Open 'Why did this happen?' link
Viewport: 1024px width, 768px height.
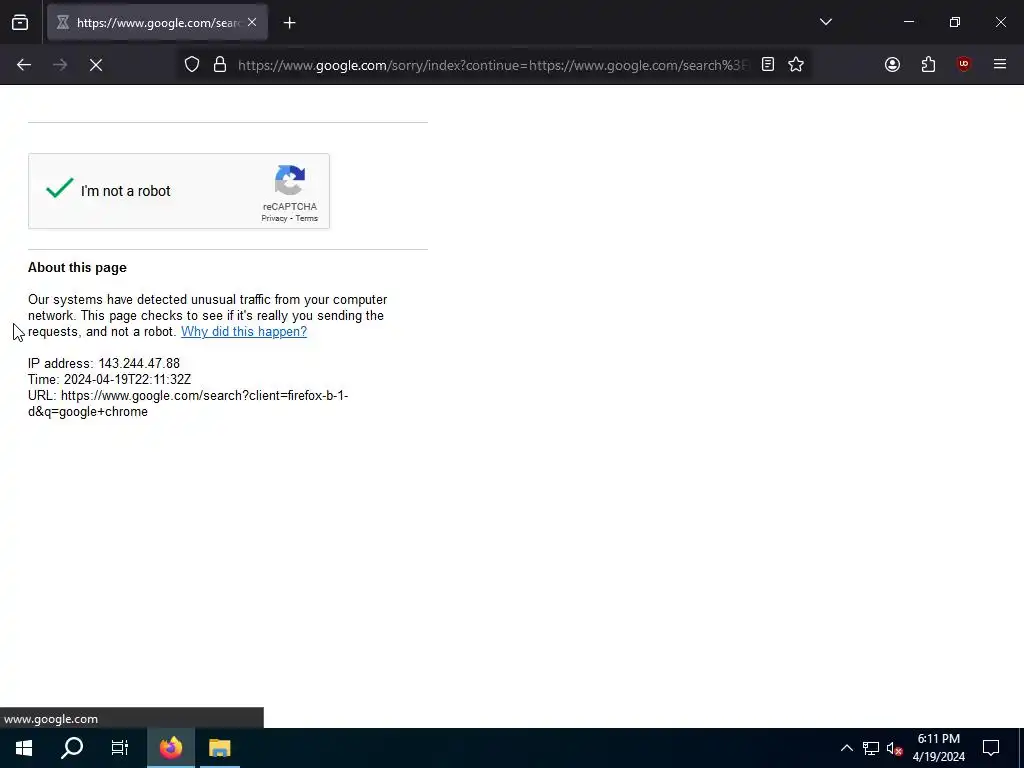click(x=244, y=332)
